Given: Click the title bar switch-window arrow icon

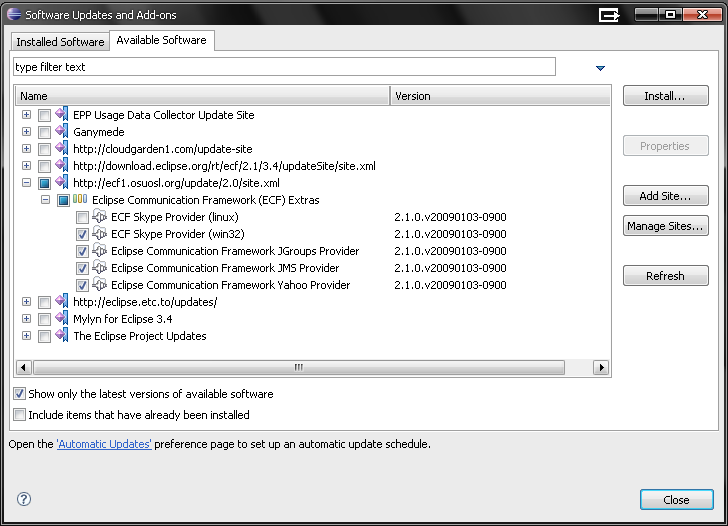Looking at the screenshot, I should point(609,15).
